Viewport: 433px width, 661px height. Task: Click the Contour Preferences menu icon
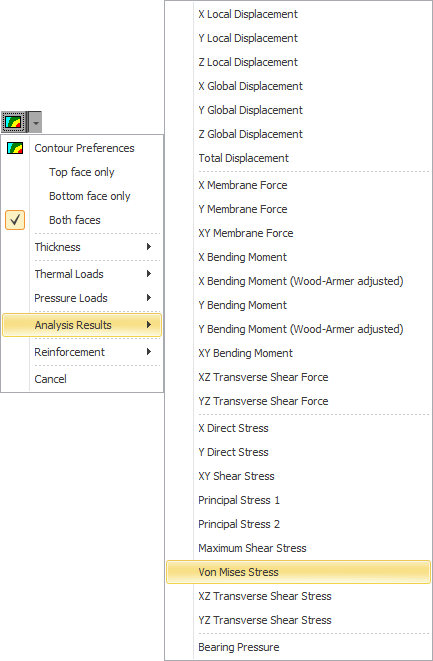click(x=15, y=148)
